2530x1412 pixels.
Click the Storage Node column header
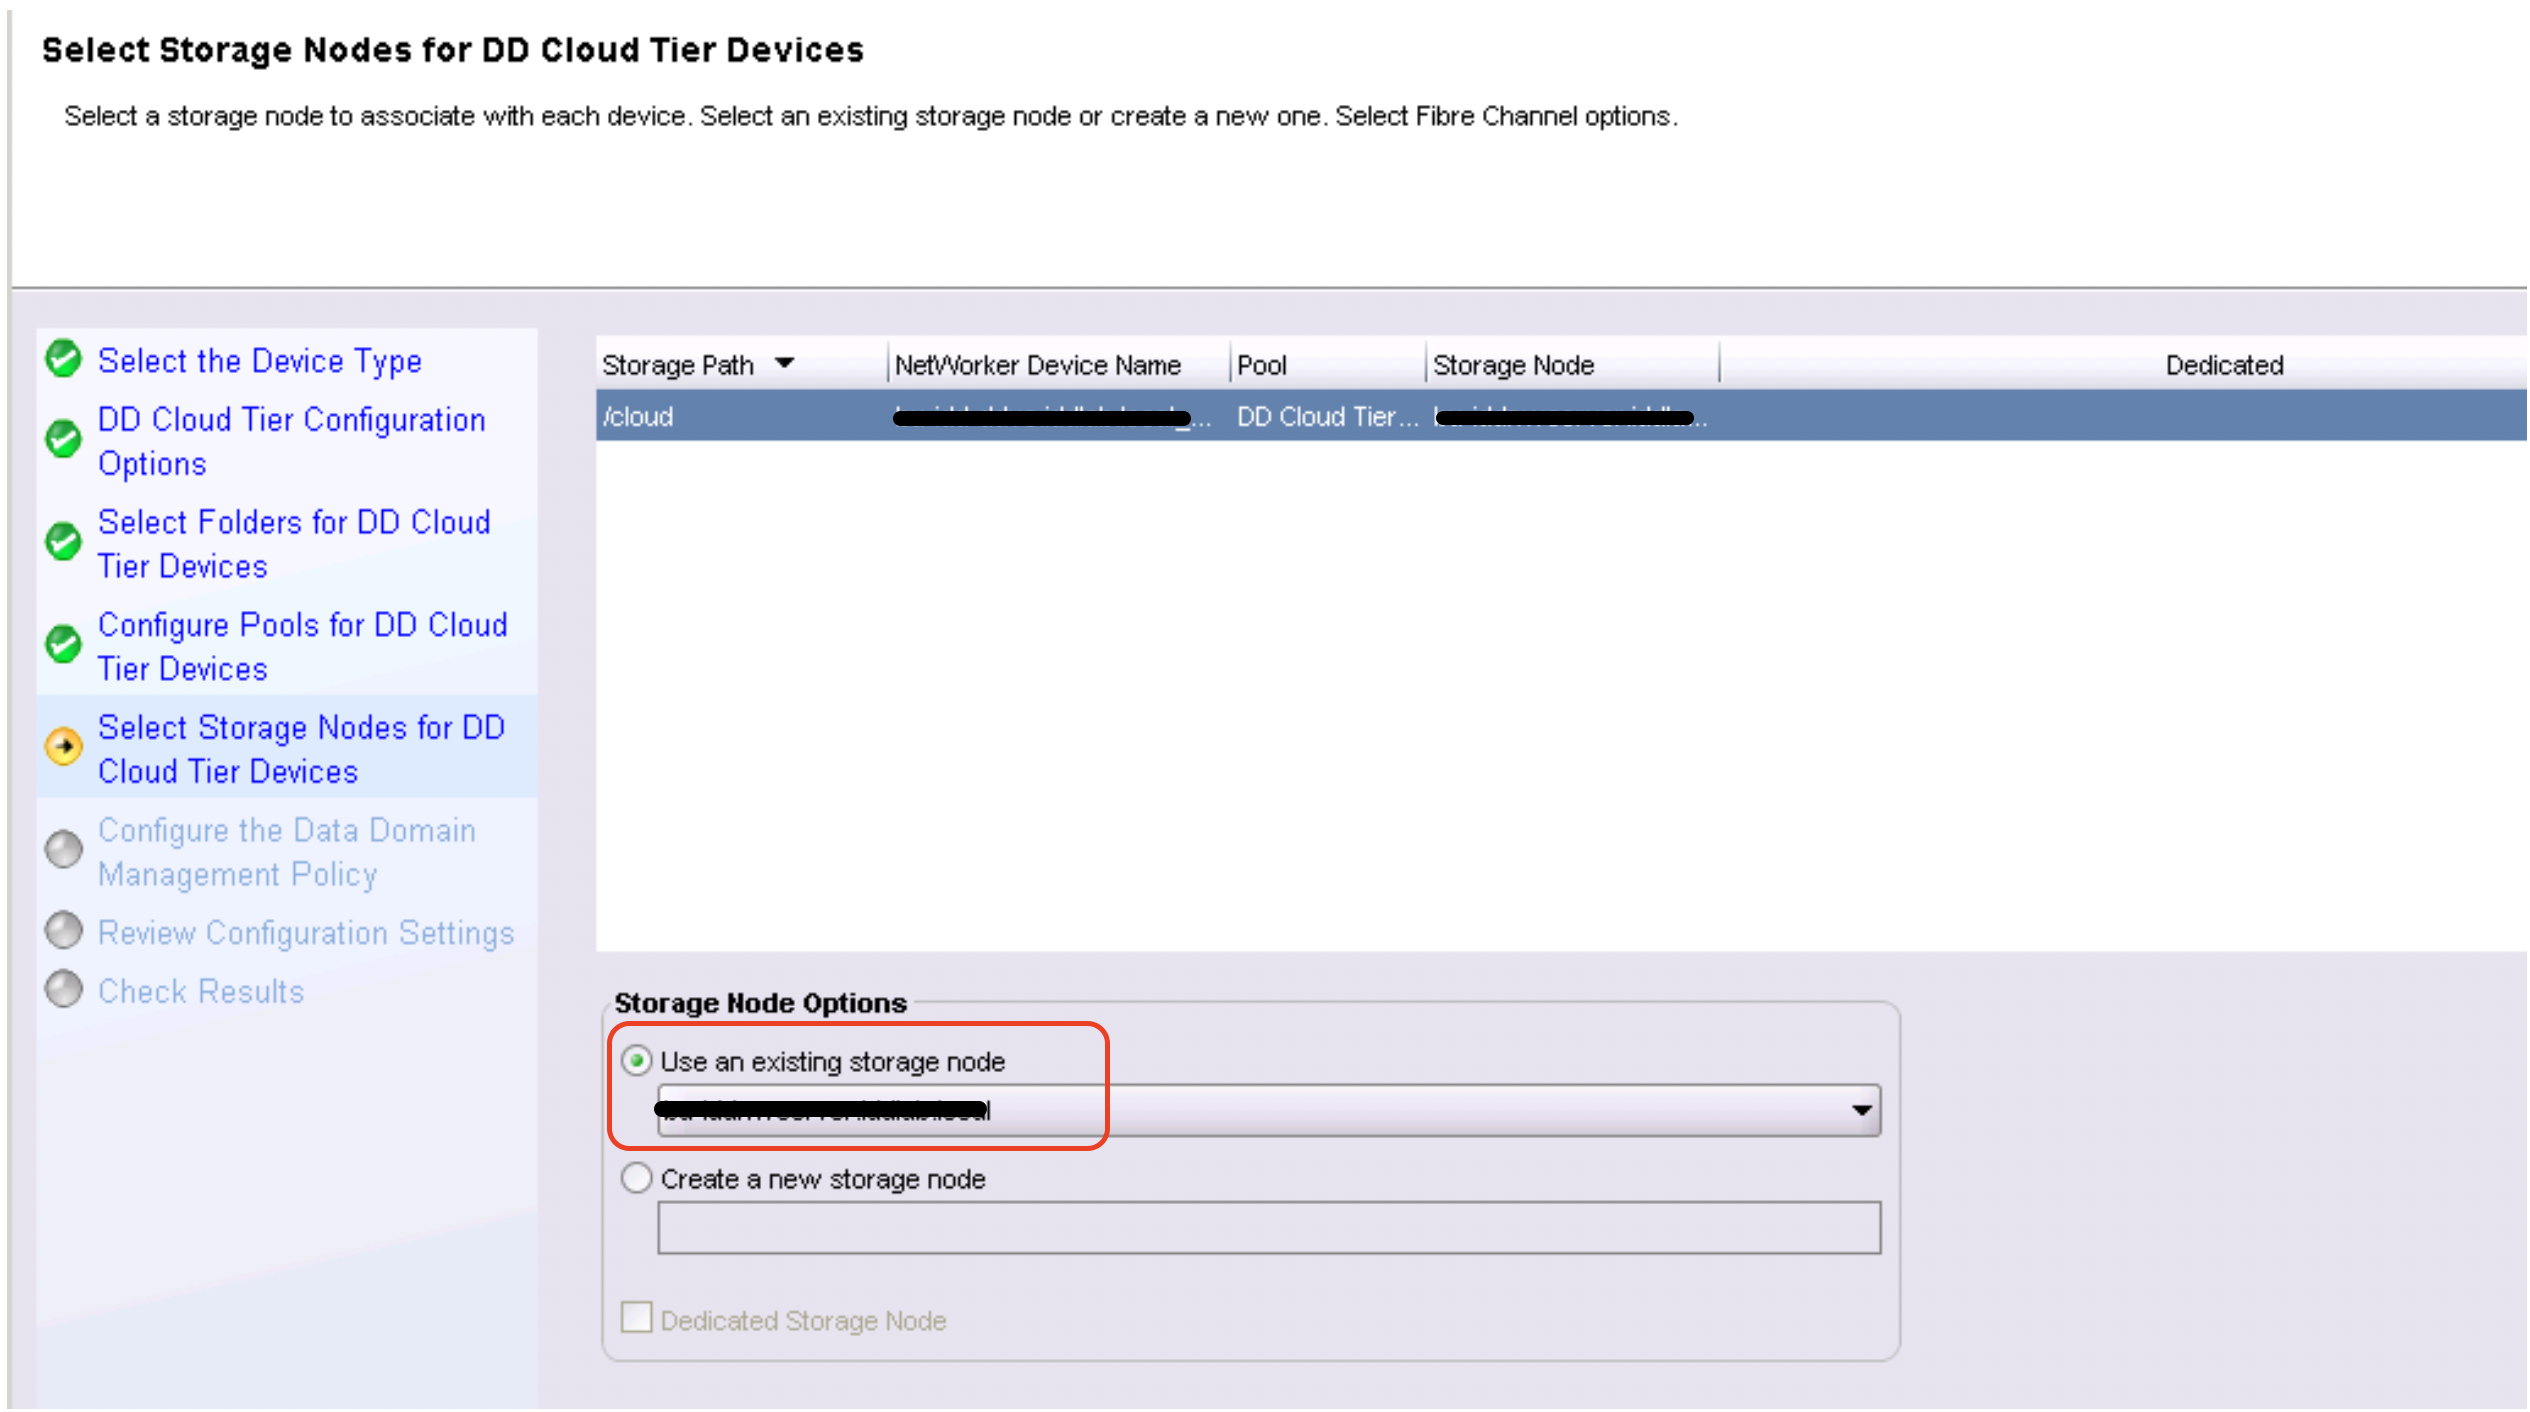click(1572, 365)
